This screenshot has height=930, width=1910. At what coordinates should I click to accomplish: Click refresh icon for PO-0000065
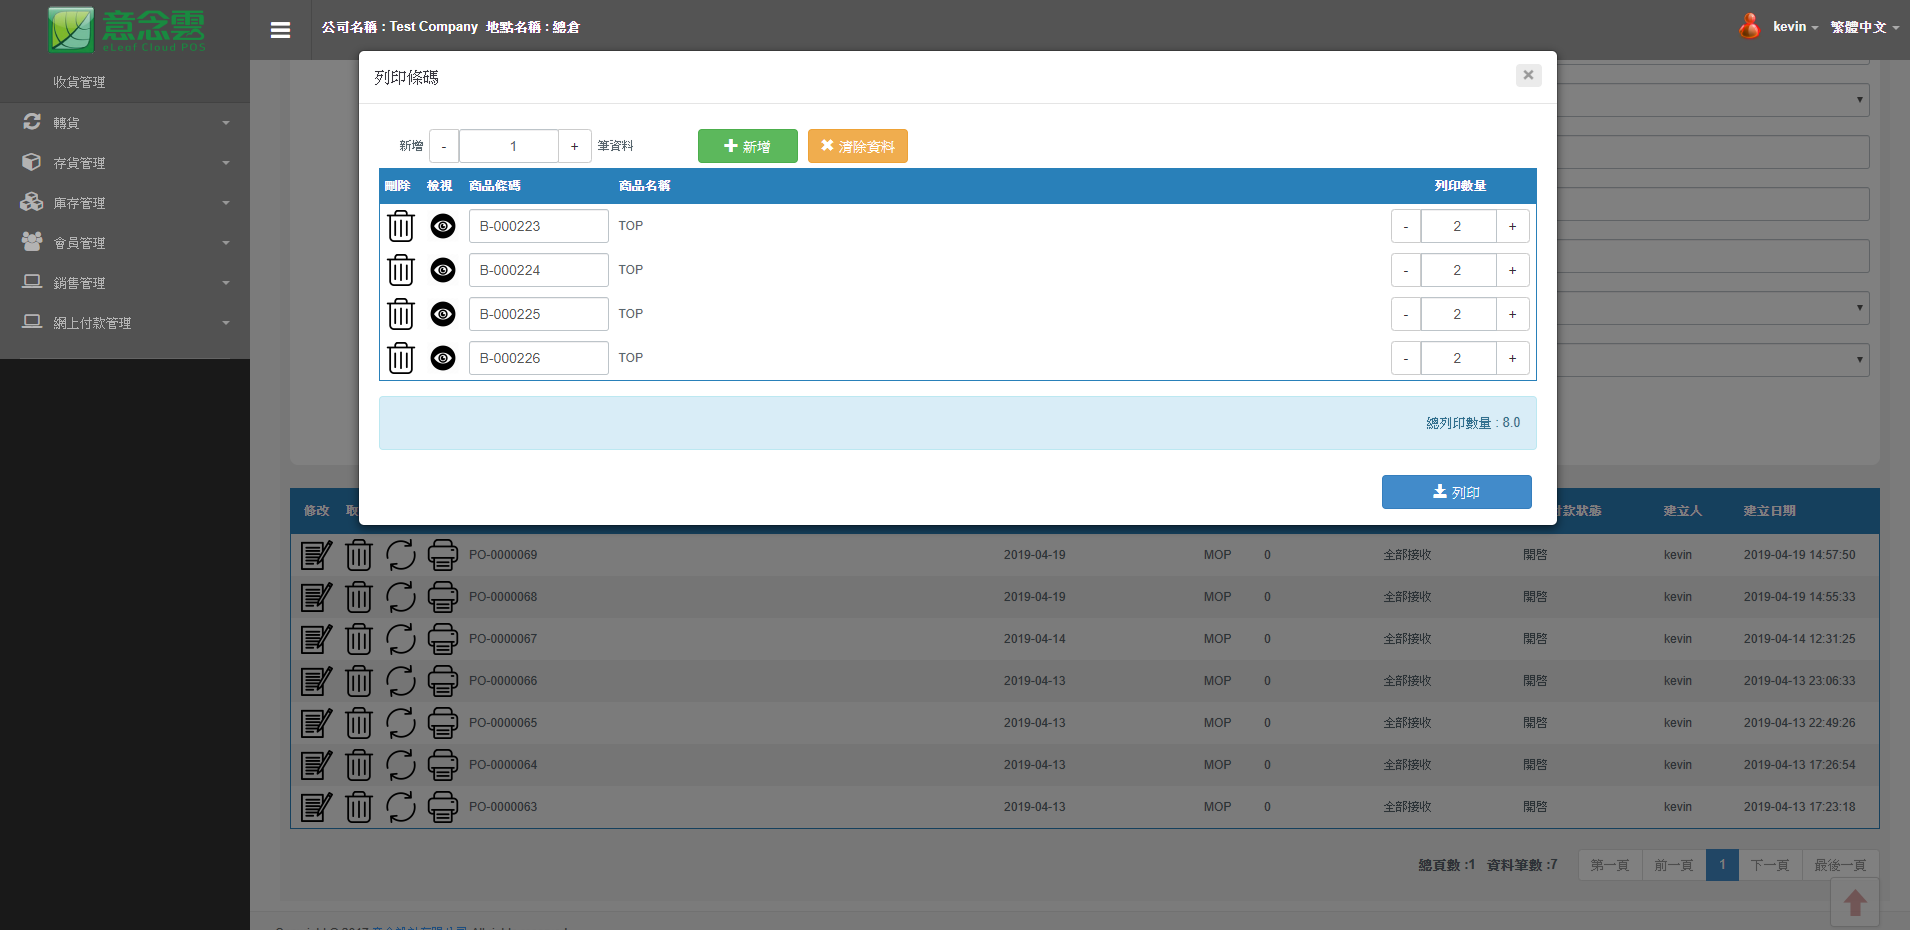pyautogui.click(x=401, y=723)
